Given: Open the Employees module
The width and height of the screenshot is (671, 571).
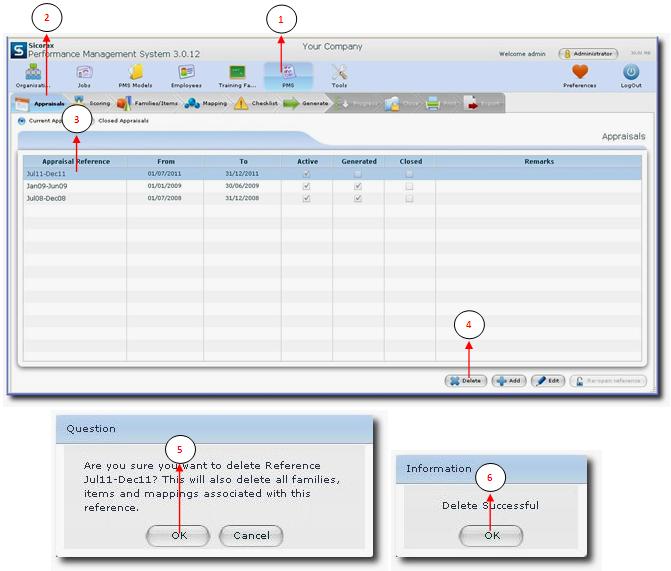Looking at the screenshot, I should tap(187, 73).
